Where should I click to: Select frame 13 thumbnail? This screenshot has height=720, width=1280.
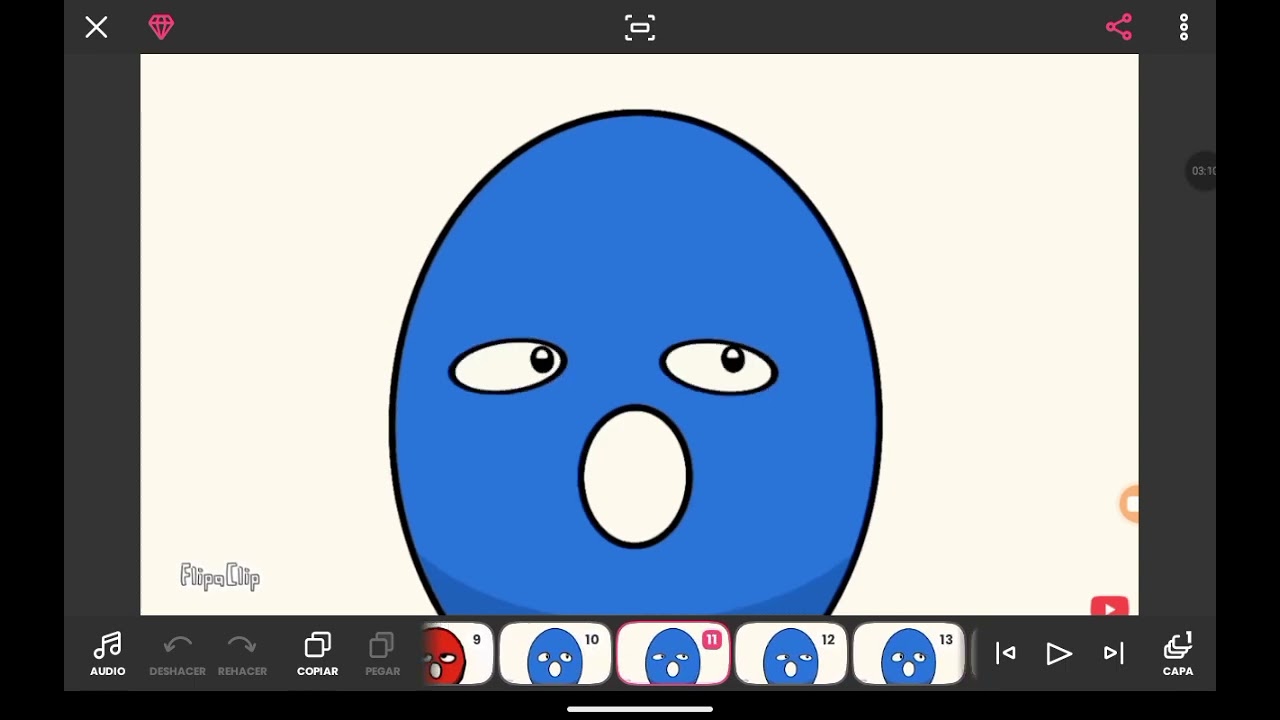(909, 654)
